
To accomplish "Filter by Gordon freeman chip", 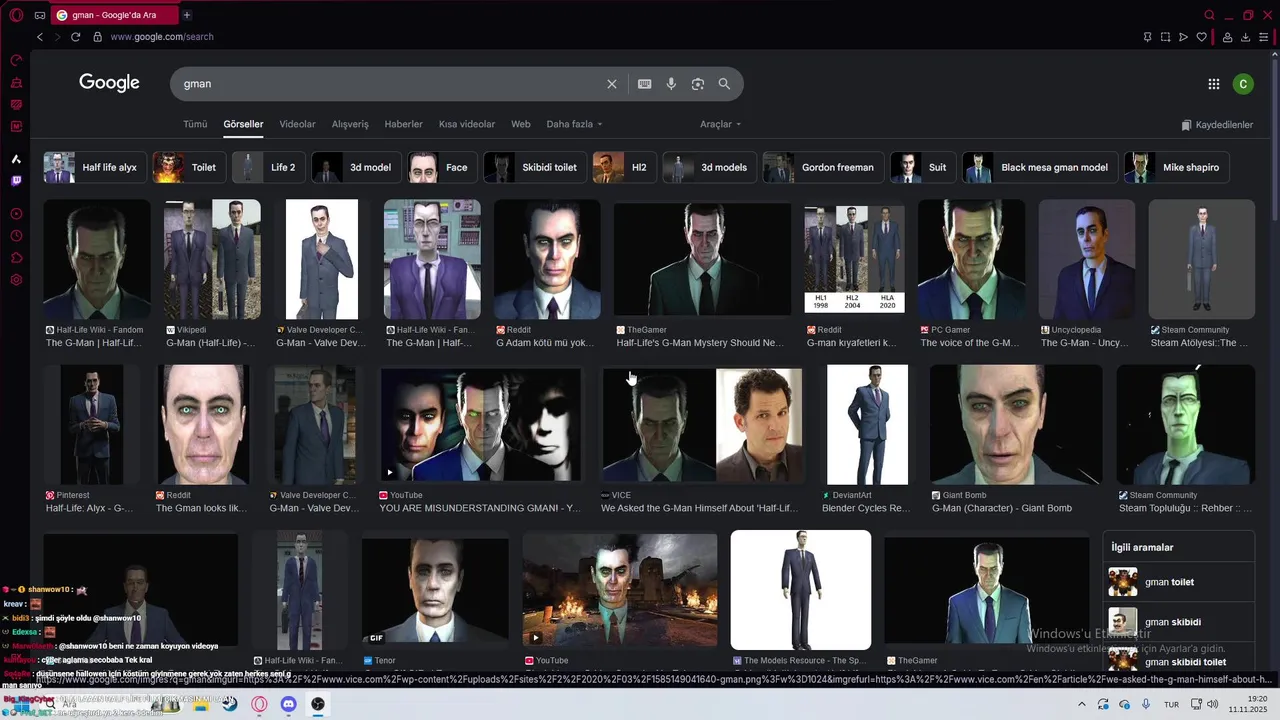I will pyautogui.click(x=822, y=167).
